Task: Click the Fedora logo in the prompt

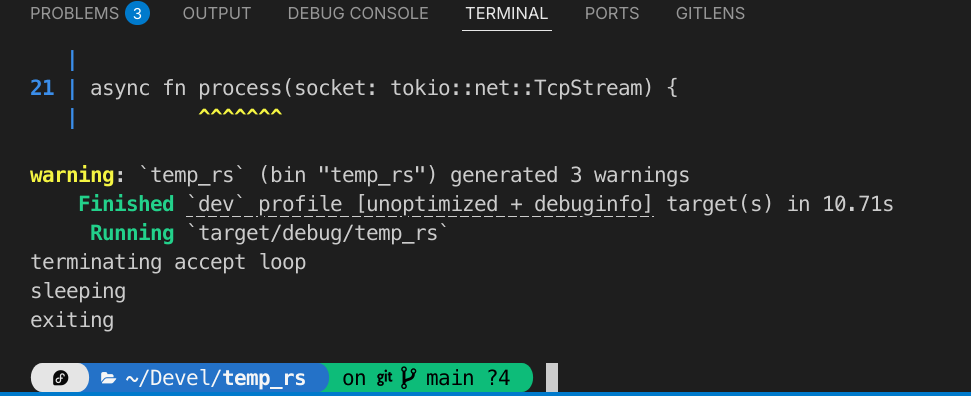Action: 61,377
